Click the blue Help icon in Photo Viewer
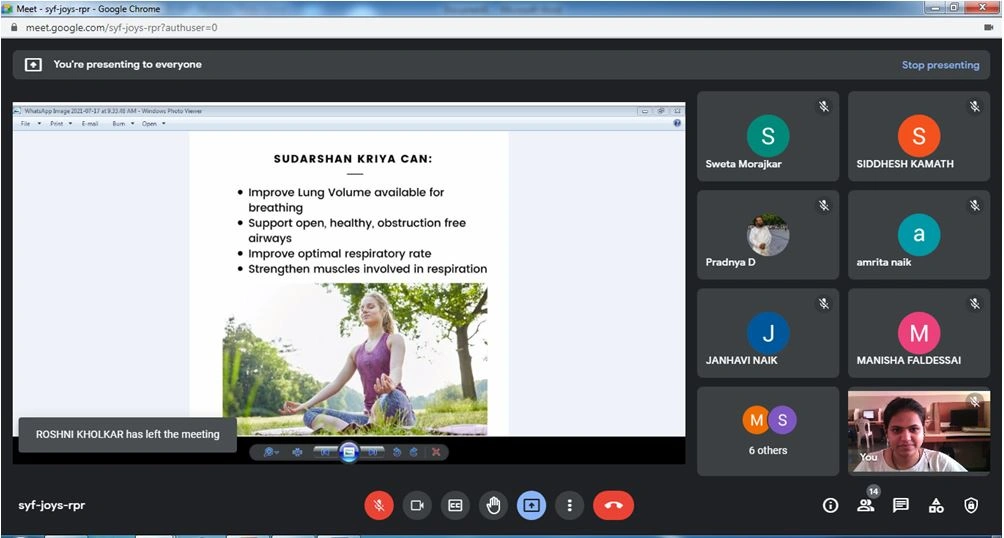Viewport: 1004px width, 538px height. pyautogui.click(x=677, y=124)
